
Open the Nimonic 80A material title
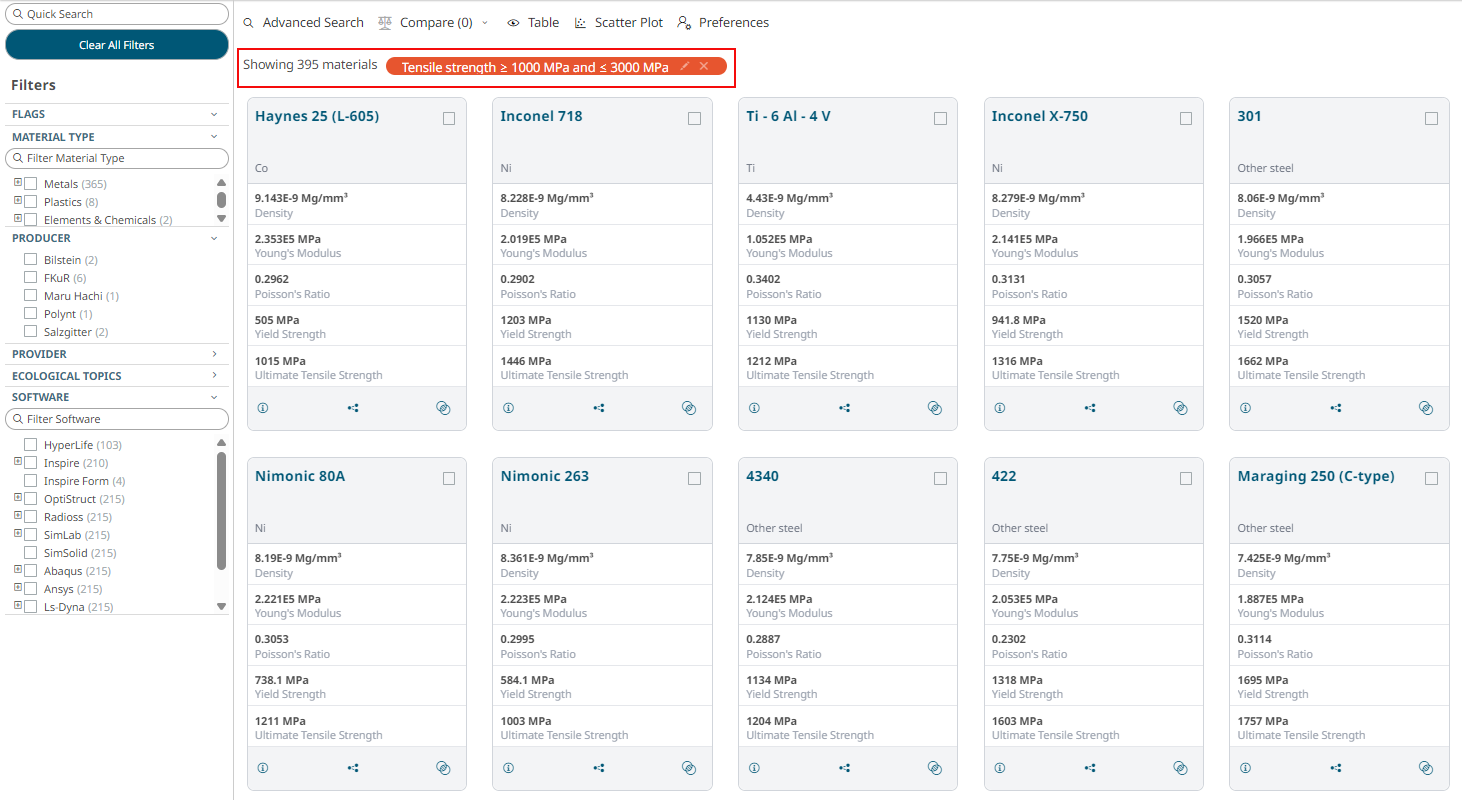pos(300,476)
